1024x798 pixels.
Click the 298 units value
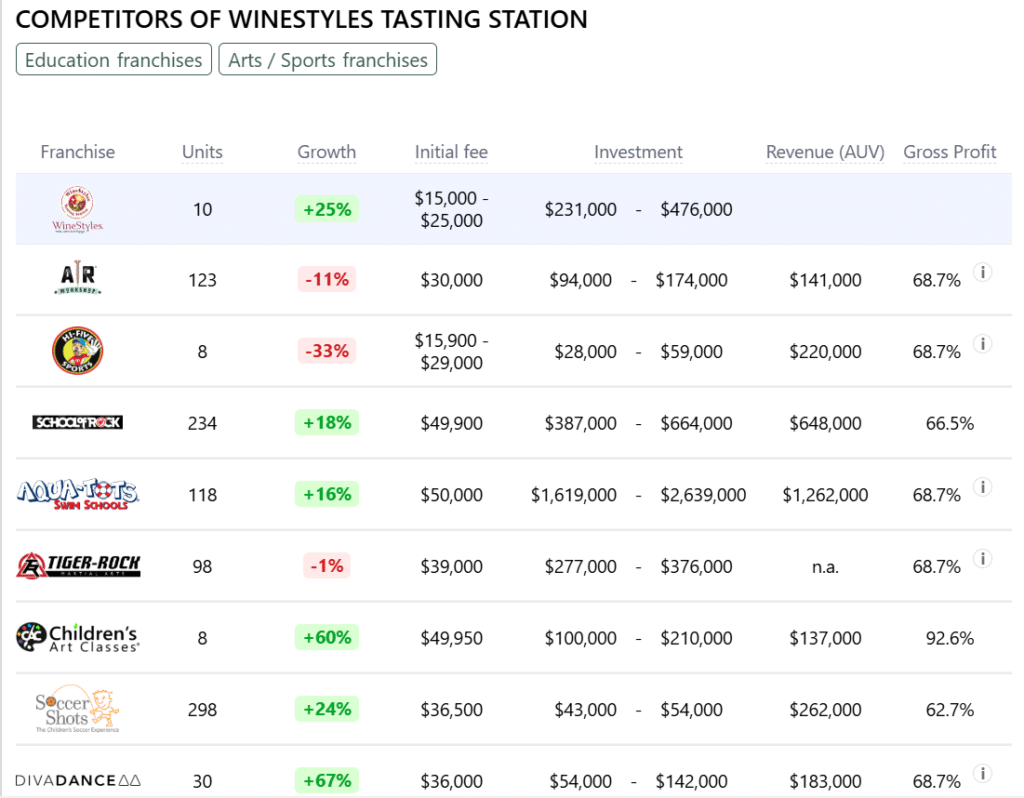[202, 710]
